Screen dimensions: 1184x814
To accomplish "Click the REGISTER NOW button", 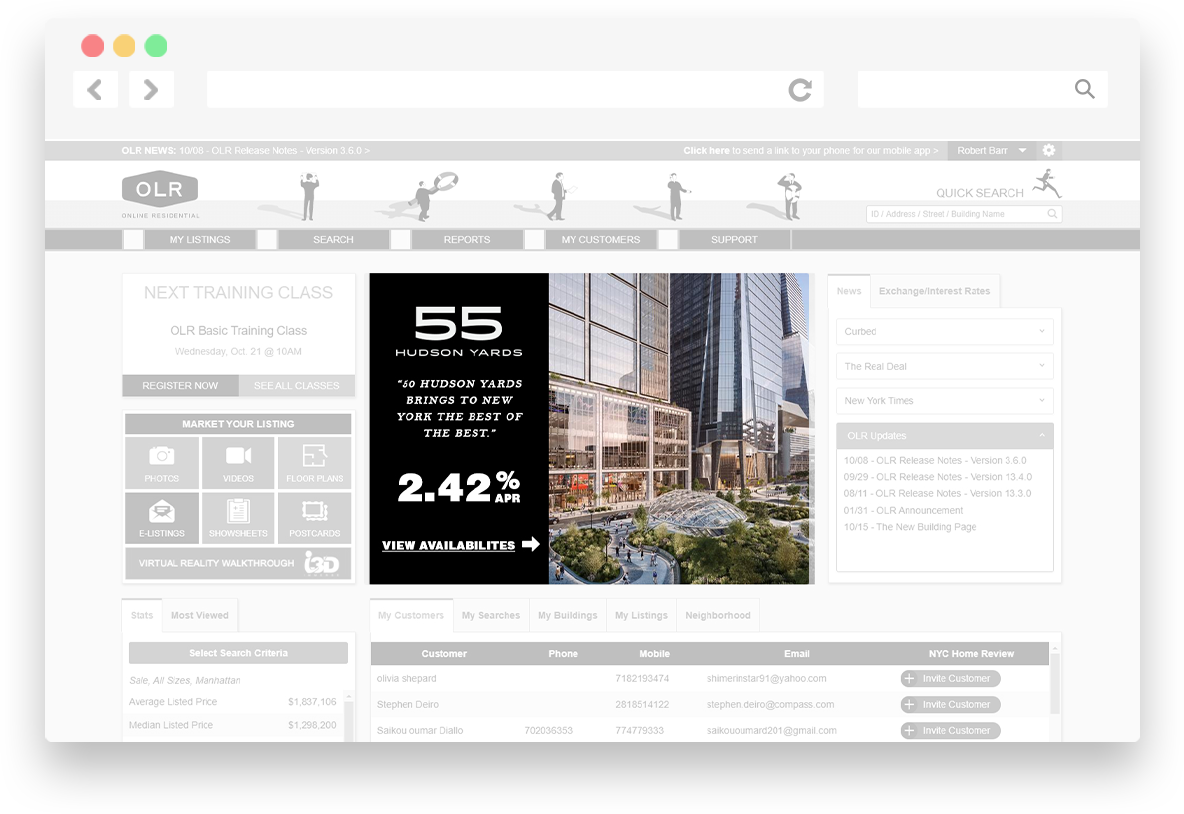I will 180,385.
